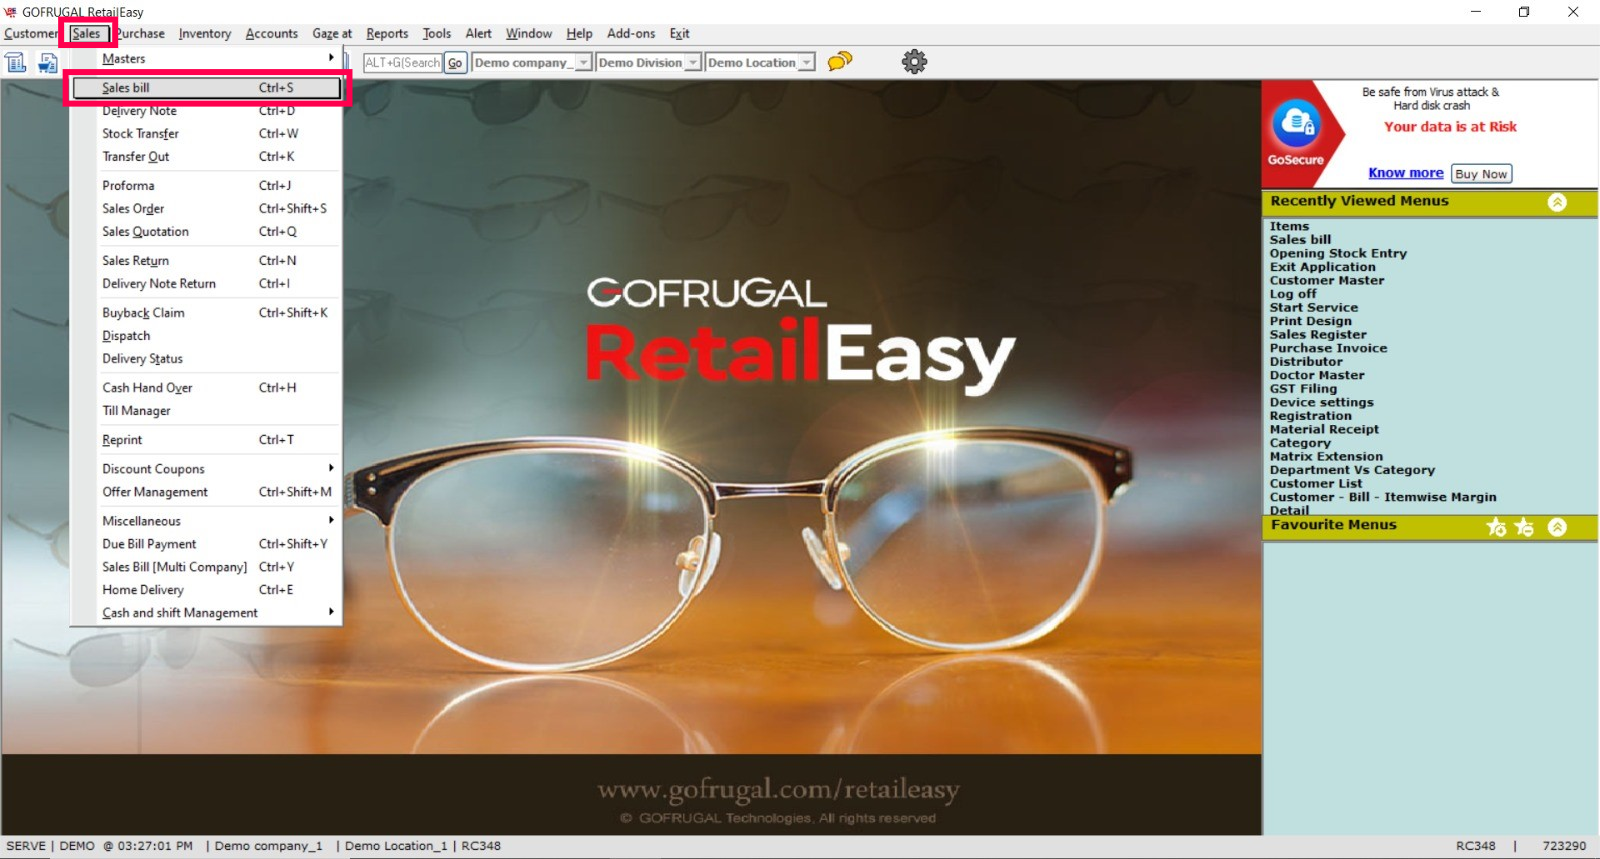The width and height of the screenshot is (1600, 859).
Task: Click the shopping cart bill toolbar icon
Action: coord(48,63)
